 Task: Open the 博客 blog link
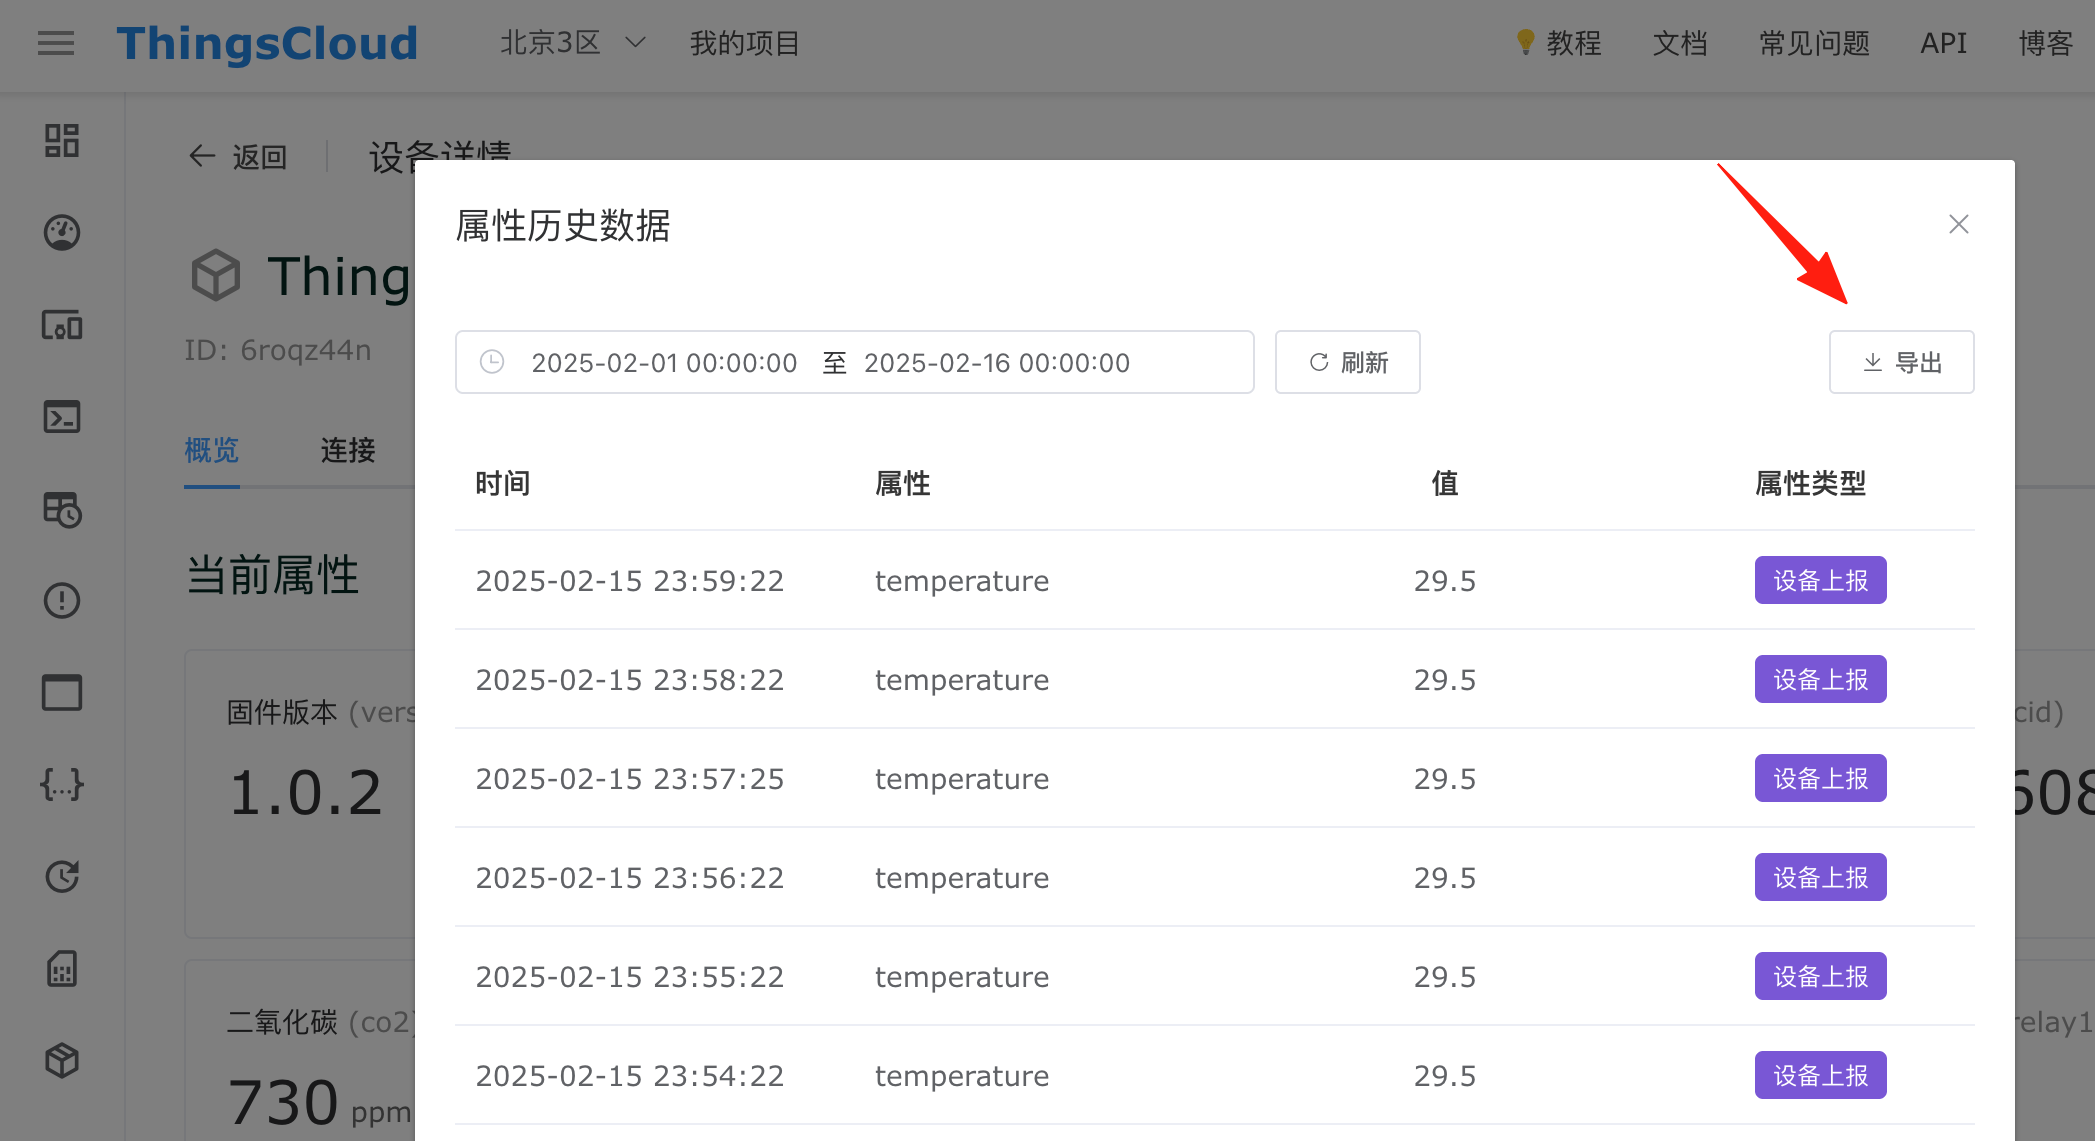(2045, 43)
